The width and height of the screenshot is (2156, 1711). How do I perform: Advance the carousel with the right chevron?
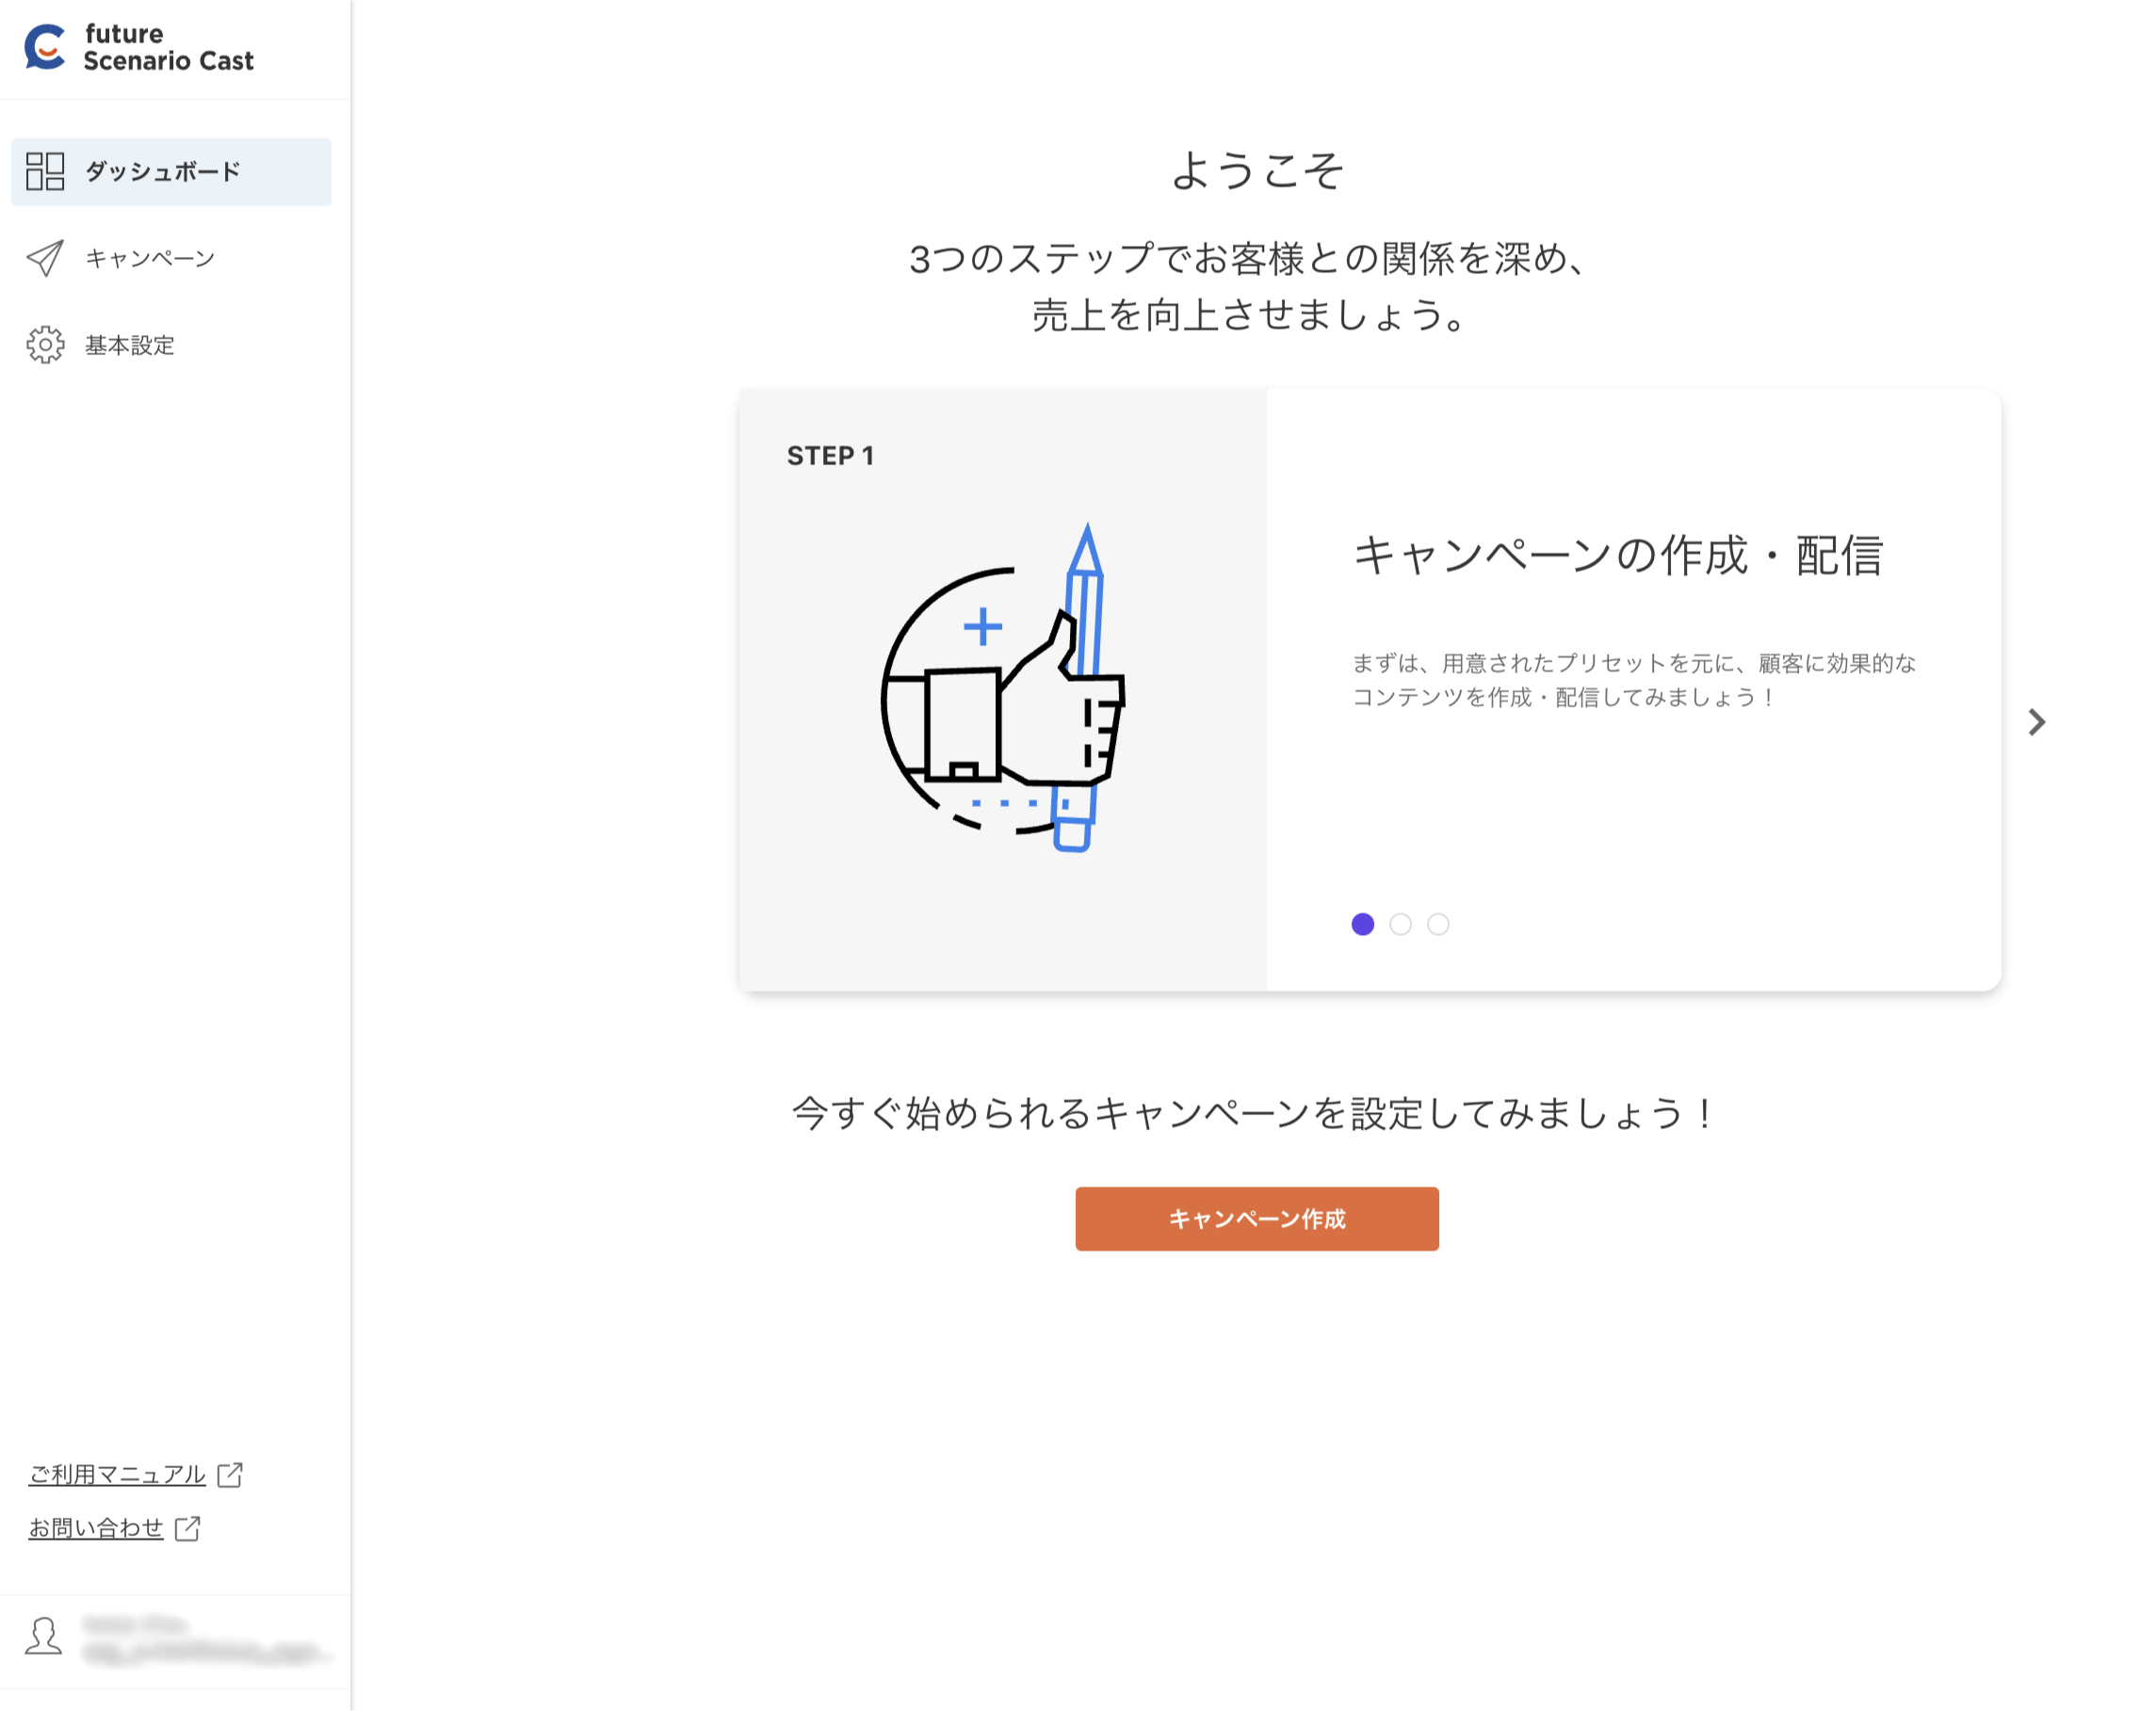coord(2037,722)
